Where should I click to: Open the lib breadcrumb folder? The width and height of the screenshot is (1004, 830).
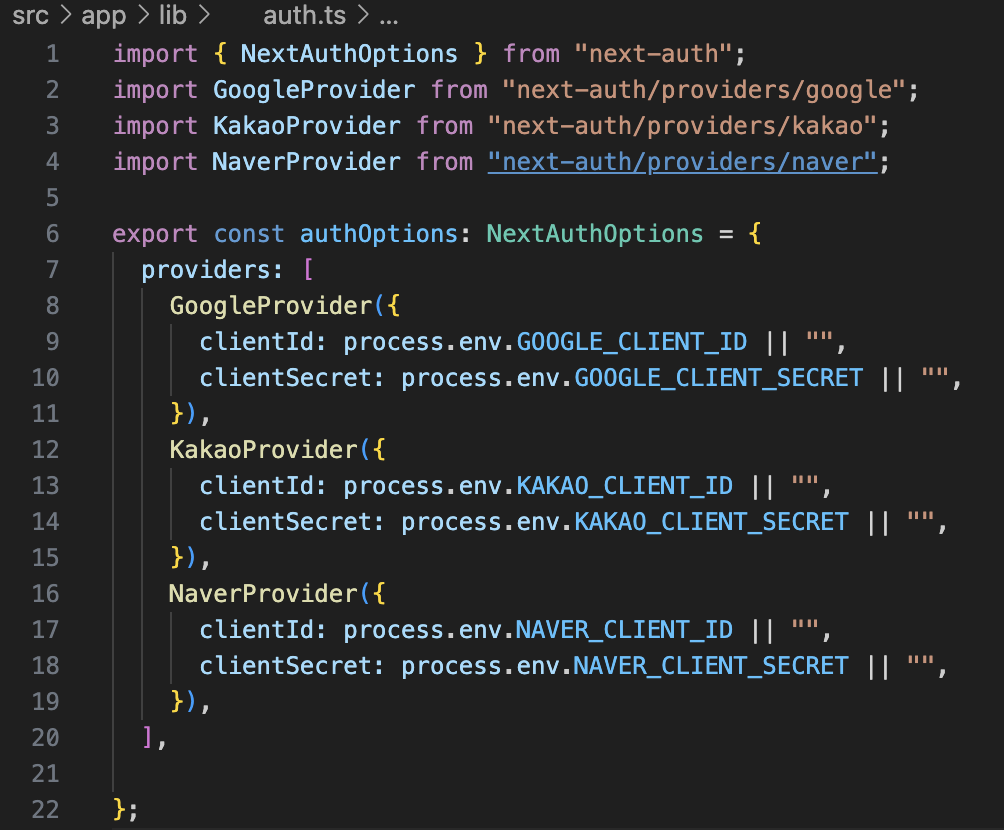173,15
